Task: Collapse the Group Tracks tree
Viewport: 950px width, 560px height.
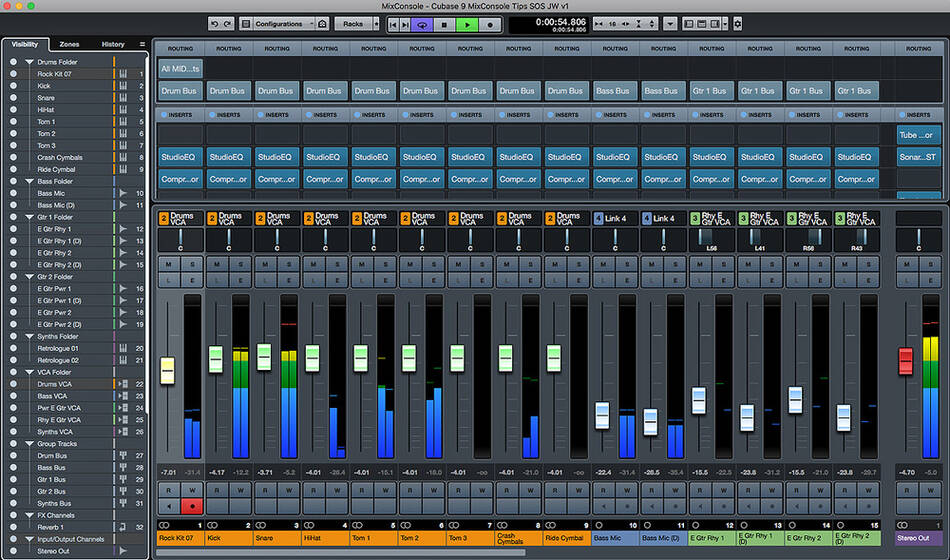Action: [x=29, y=444]
